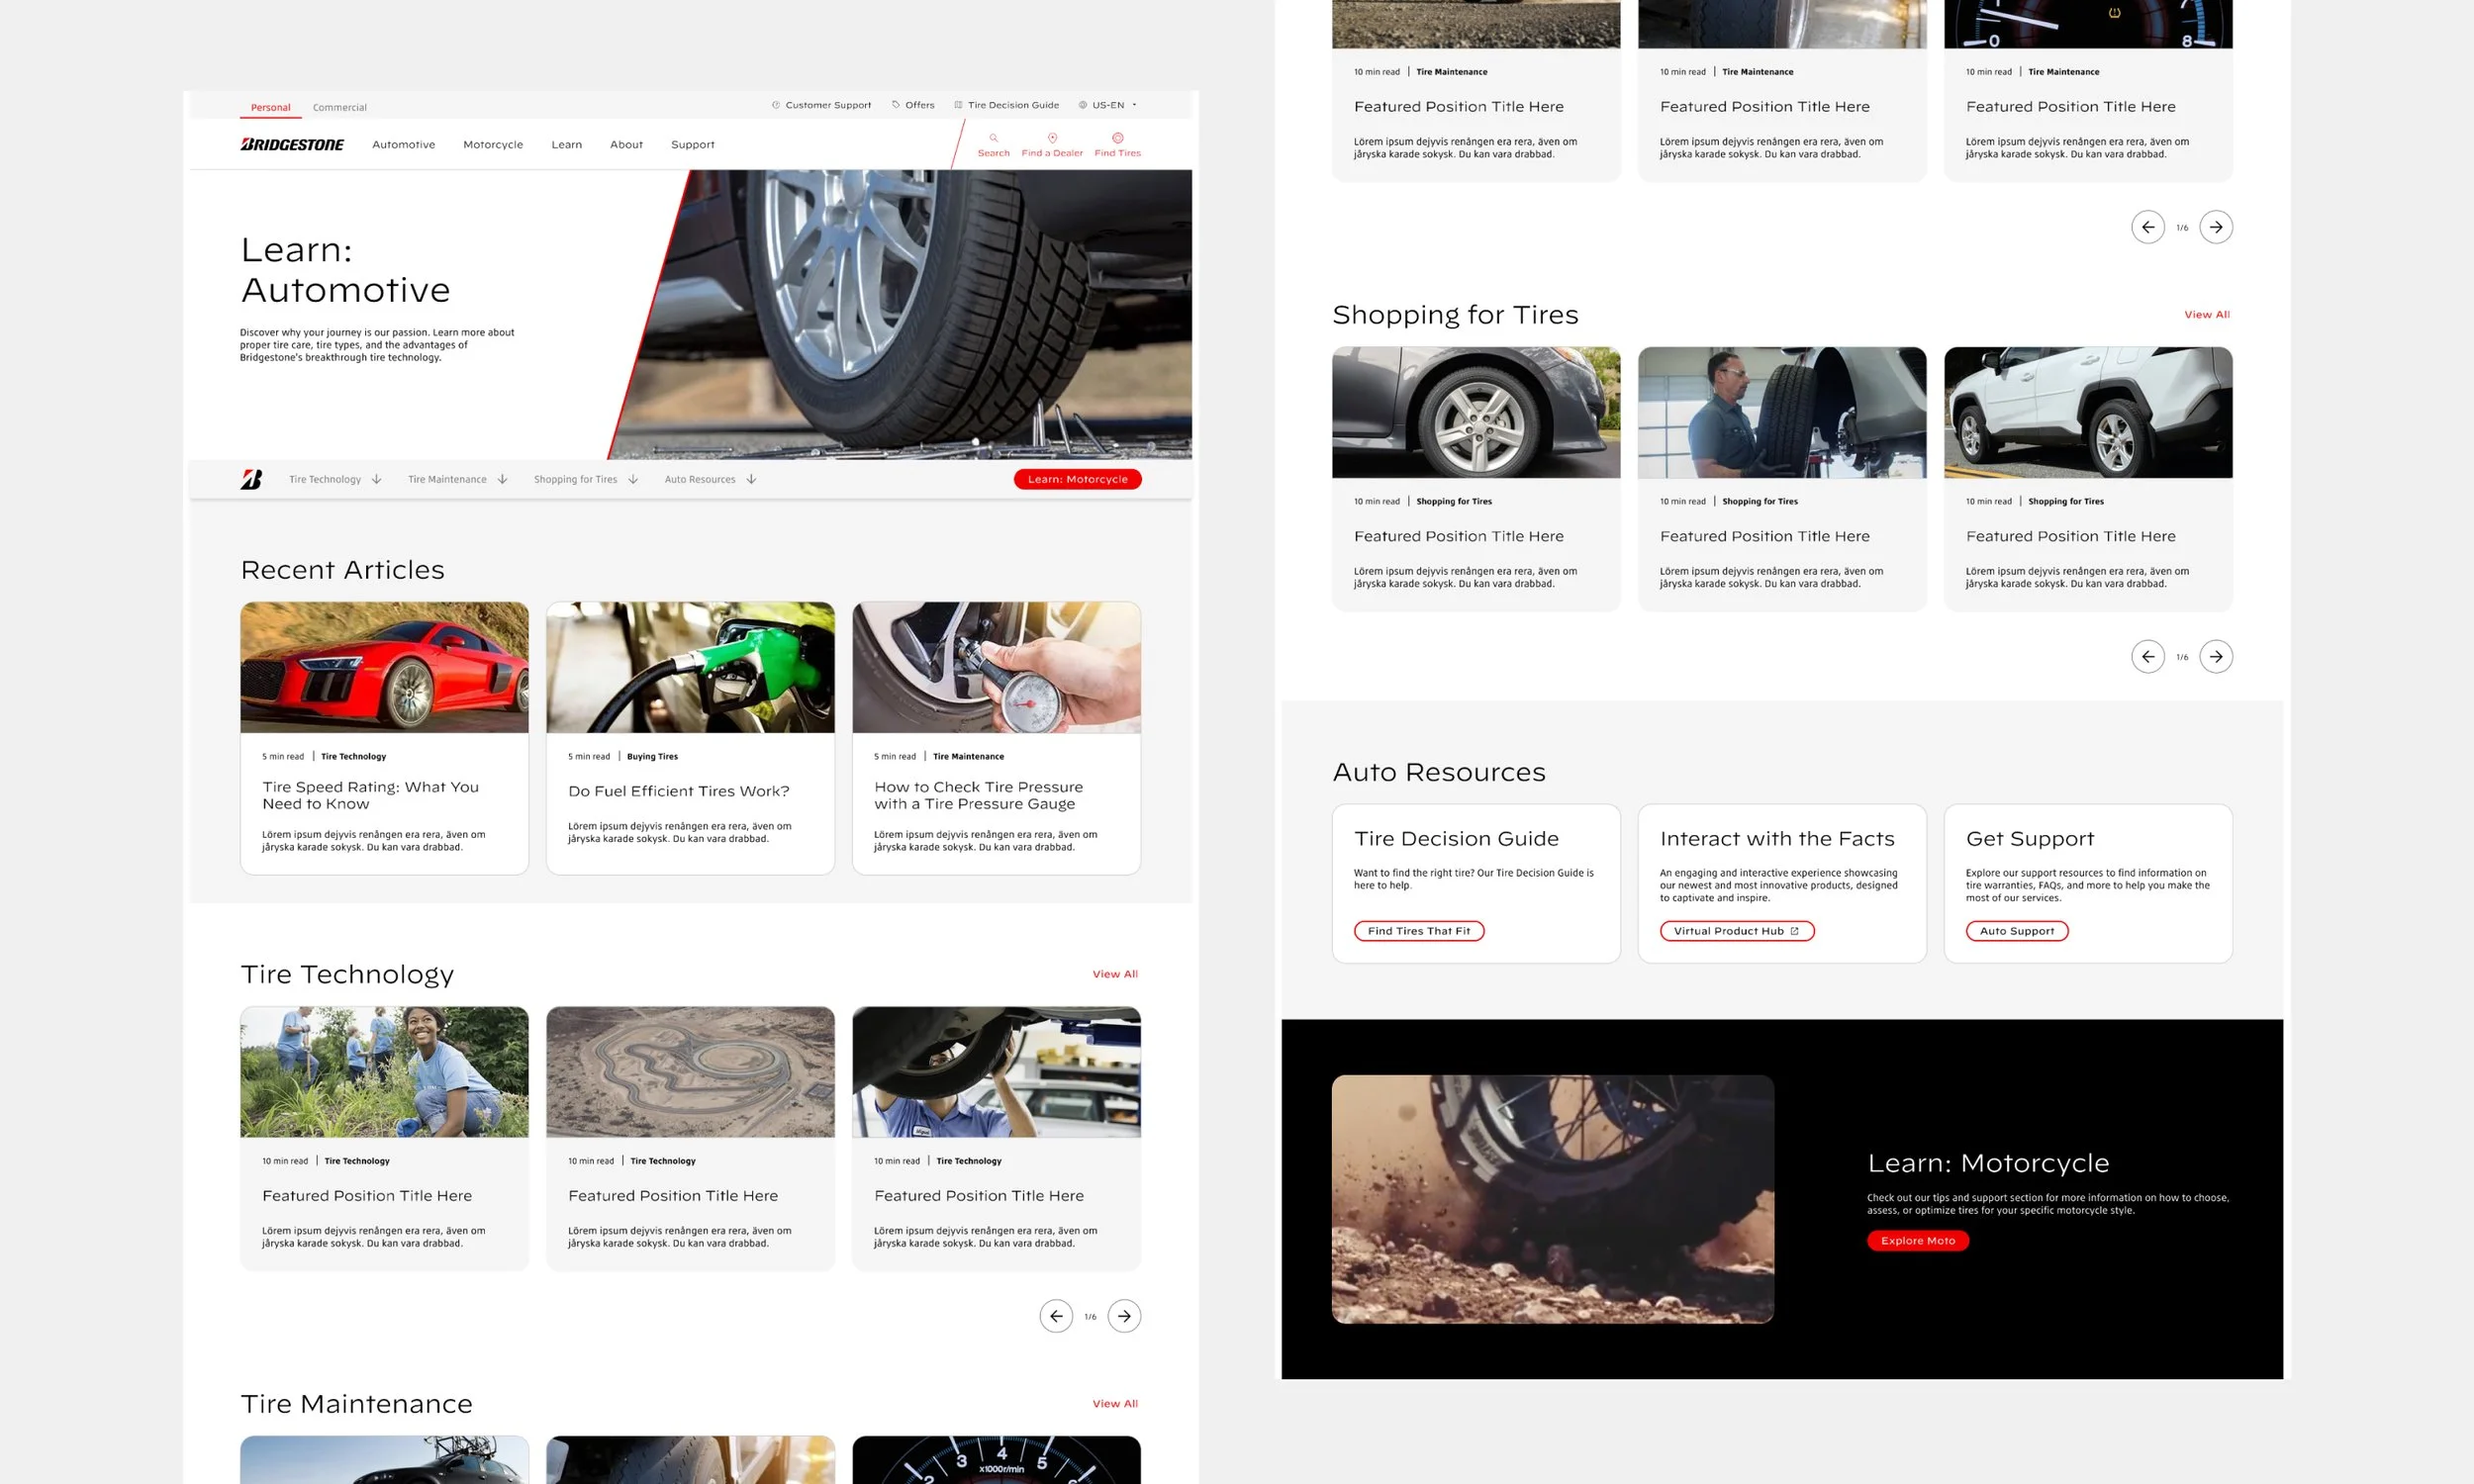This screenshot has width=2474, height=1484.
Task: Click the Find Tires icon
Action: (x=1117, y=138)
